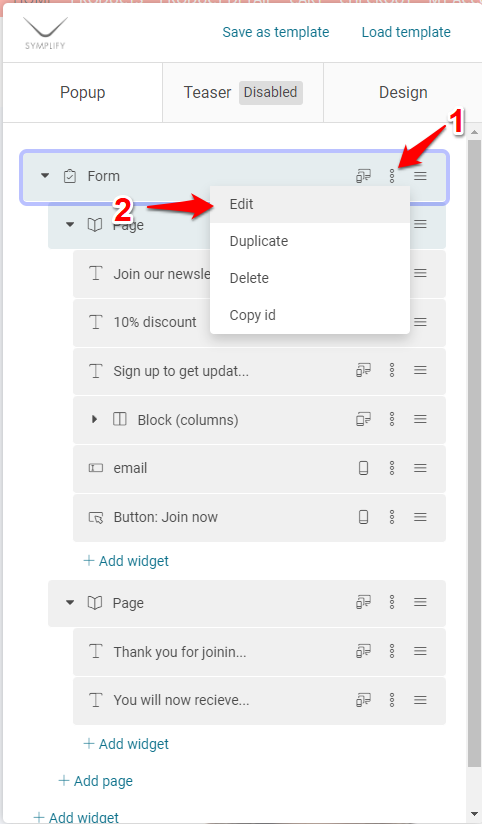
Task: Collapse the Form tree item
Action: tap(45, 176)
